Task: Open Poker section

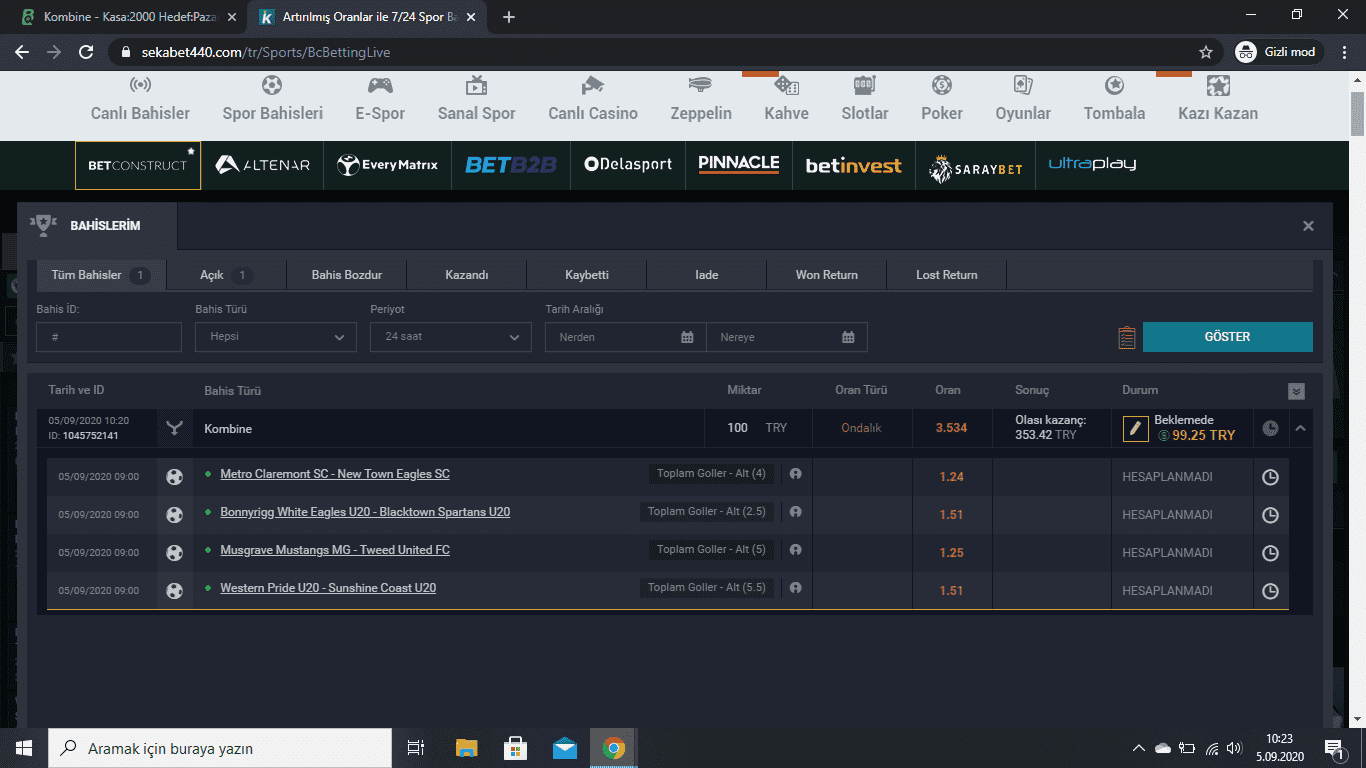Action: coord(942,100)
